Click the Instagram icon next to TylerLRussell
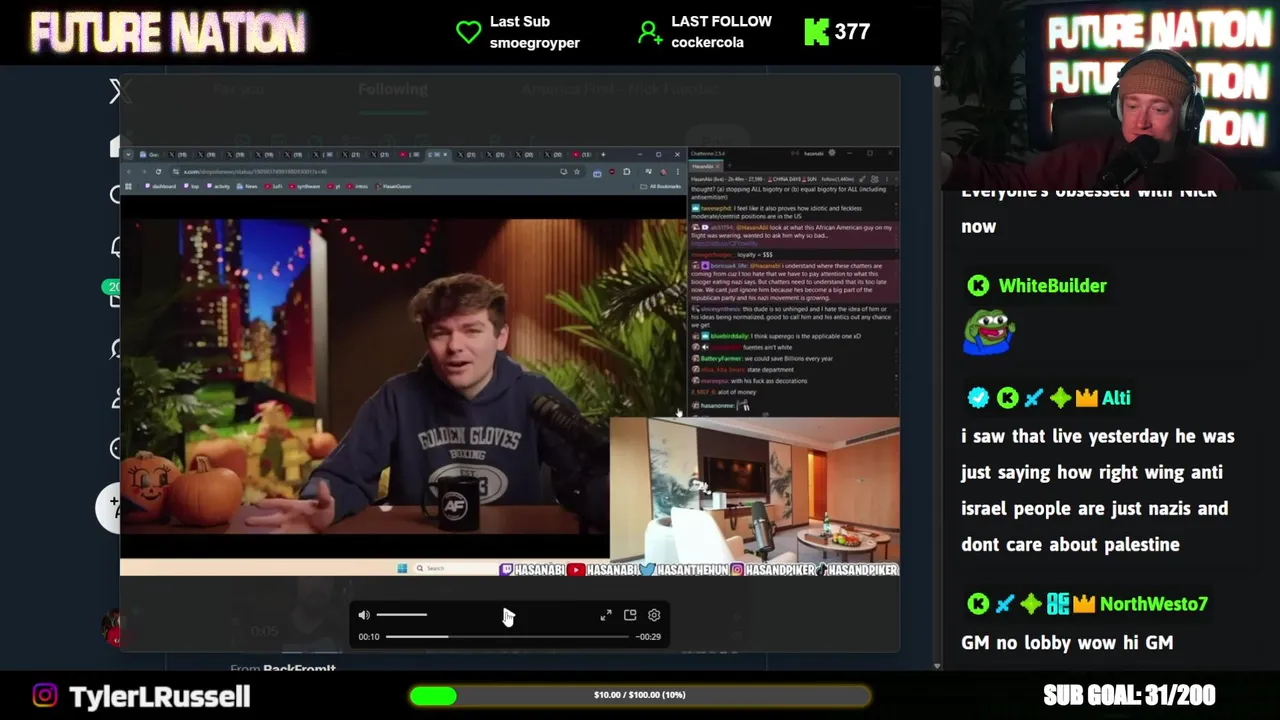The image size is (1280, 720). 45,695
